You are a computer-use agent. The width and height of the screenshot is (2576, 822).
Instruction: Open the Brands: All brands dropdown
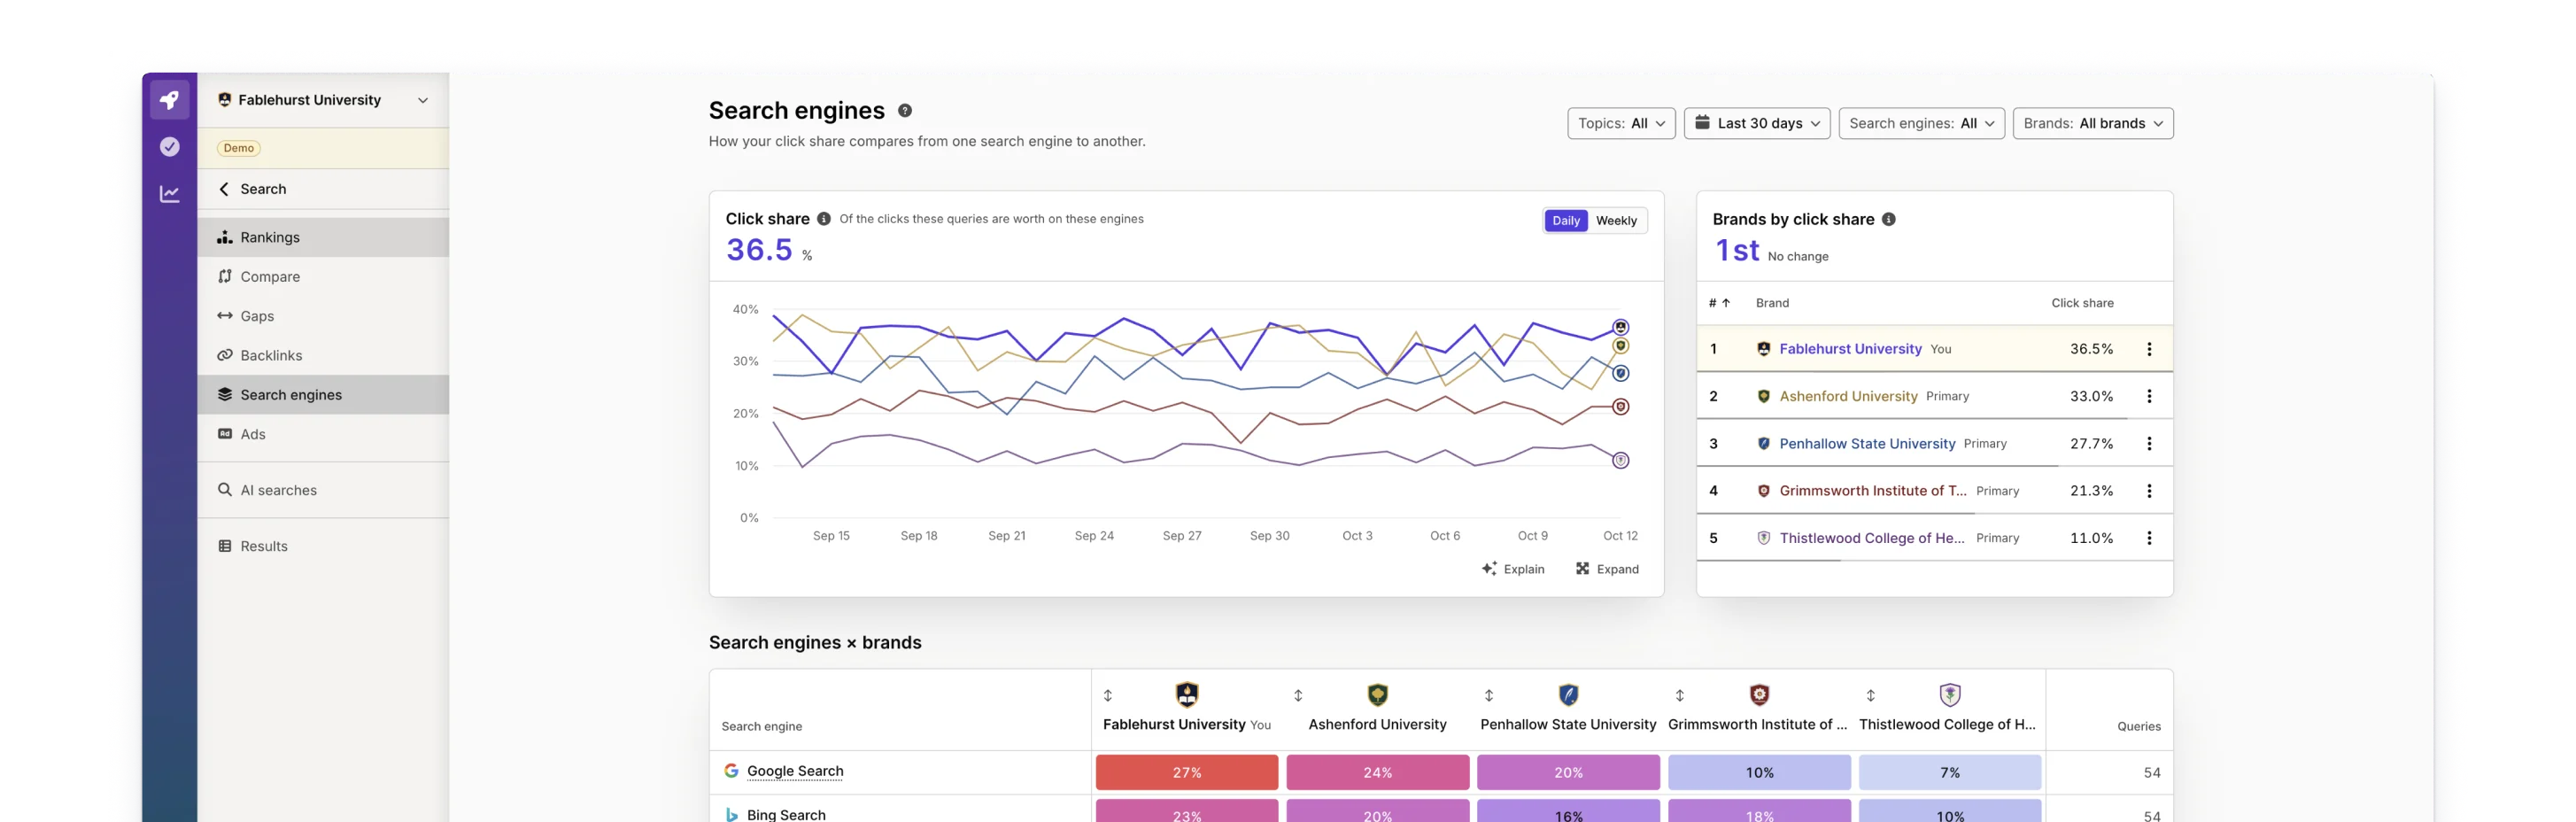2092,123
